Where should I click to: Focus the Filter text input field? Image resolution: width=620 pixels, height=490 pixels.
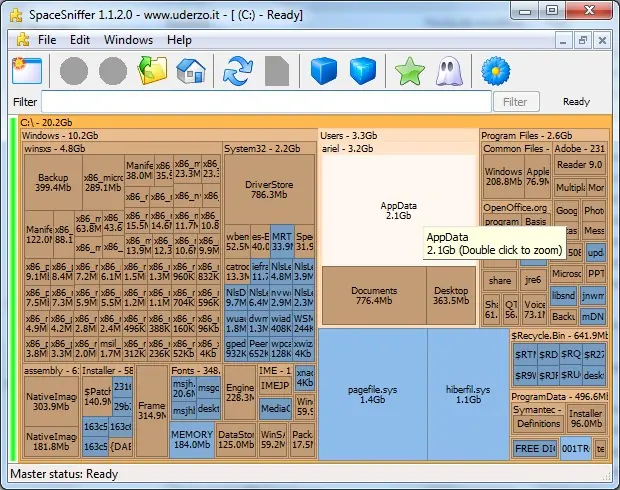[x=267, y=102]
